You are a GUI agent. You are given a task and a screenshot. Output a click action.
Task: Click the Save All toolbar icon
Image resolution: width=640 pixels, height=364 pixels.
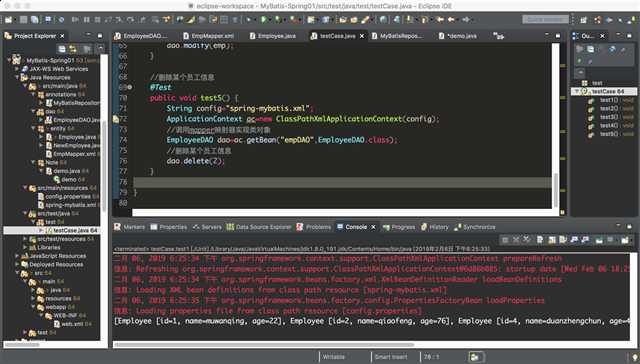[35, 20]
